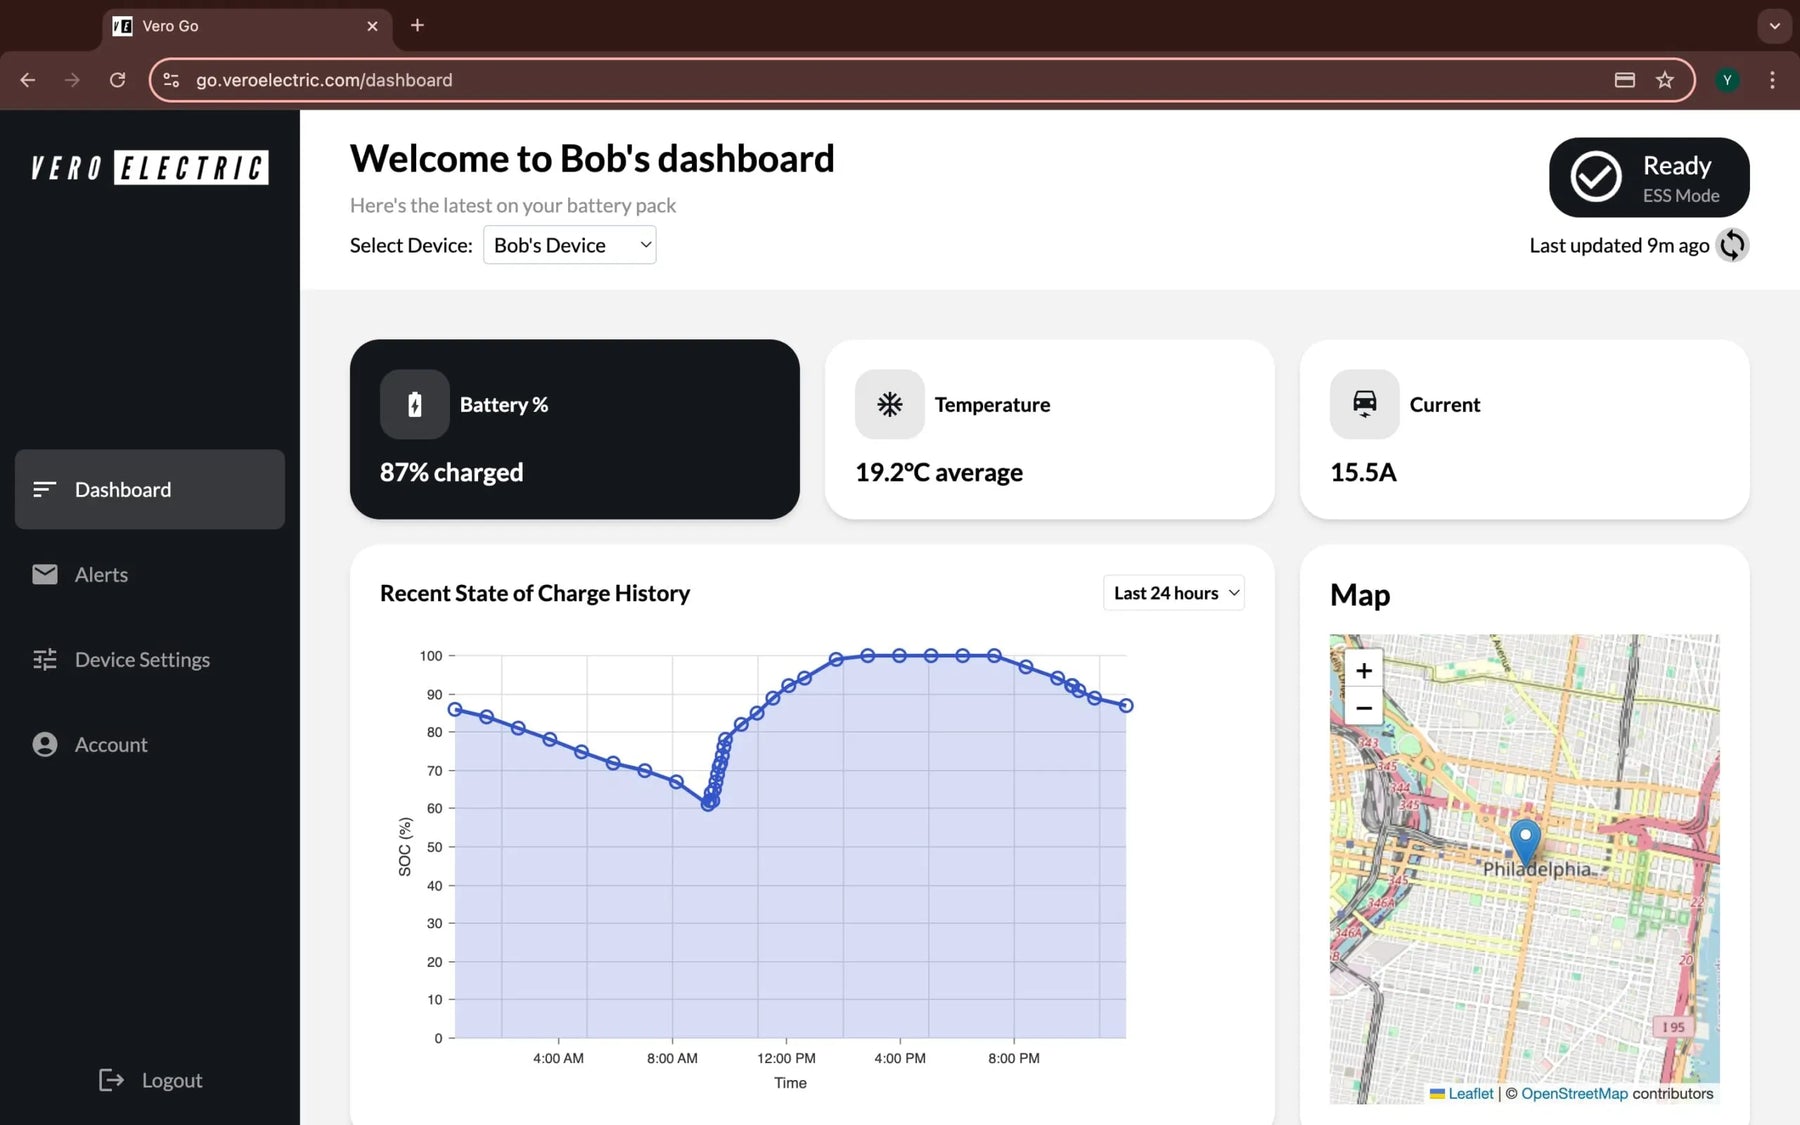Zoom in on the map

pos(1363,671)
